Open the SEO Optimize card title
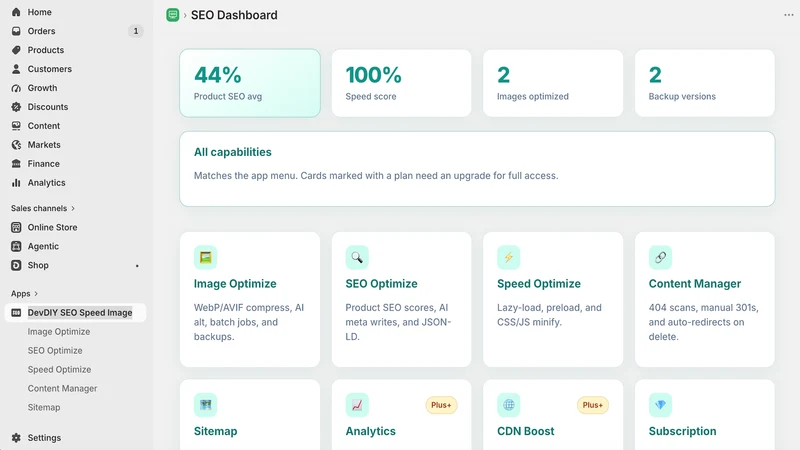This screenshot has height=450, width=800. [x=381, y=284]
